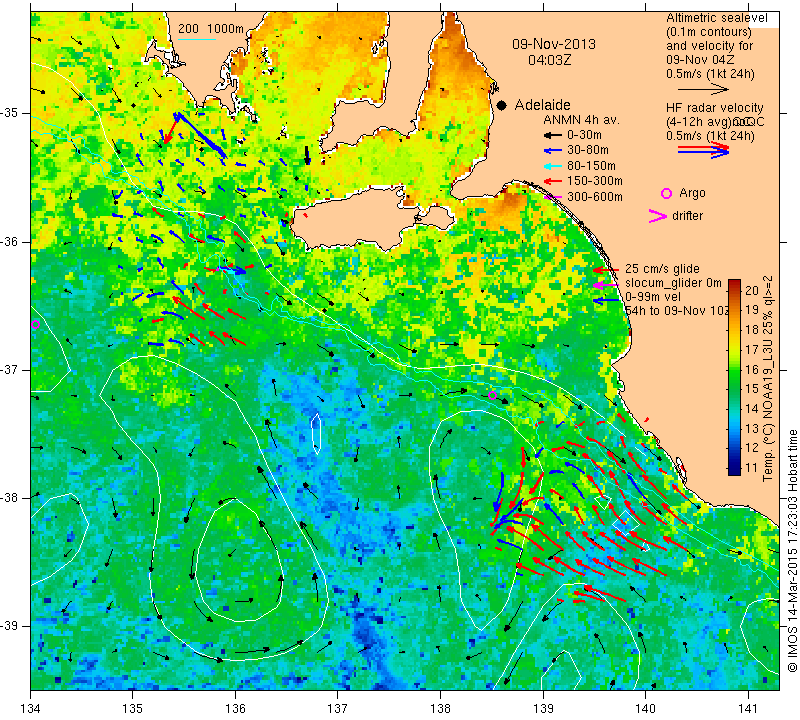Click the black Adelaide city marker dot

(x=501, y=105)
